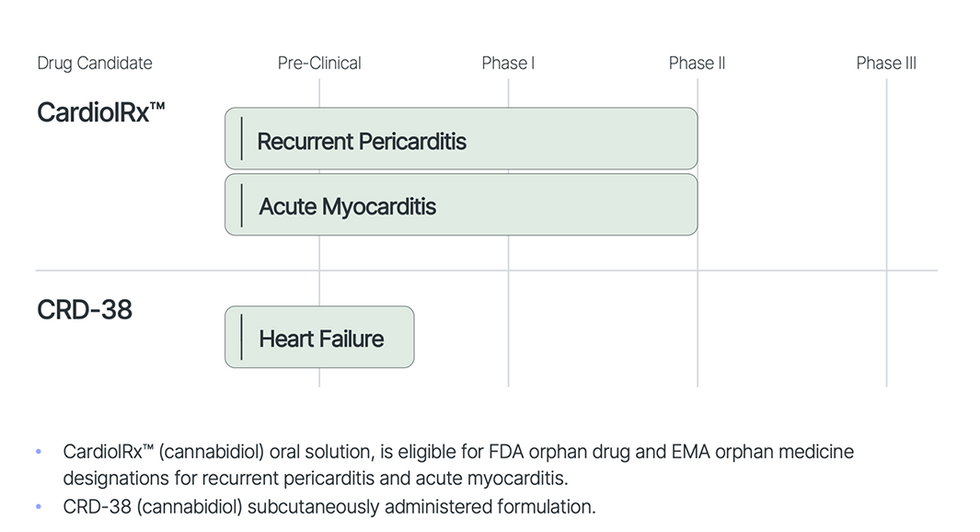Click the bullet dot beside CardiolRx footnote
Image resolution: width=980 pixels, height=532 pixels.
[x=39, y=452]
